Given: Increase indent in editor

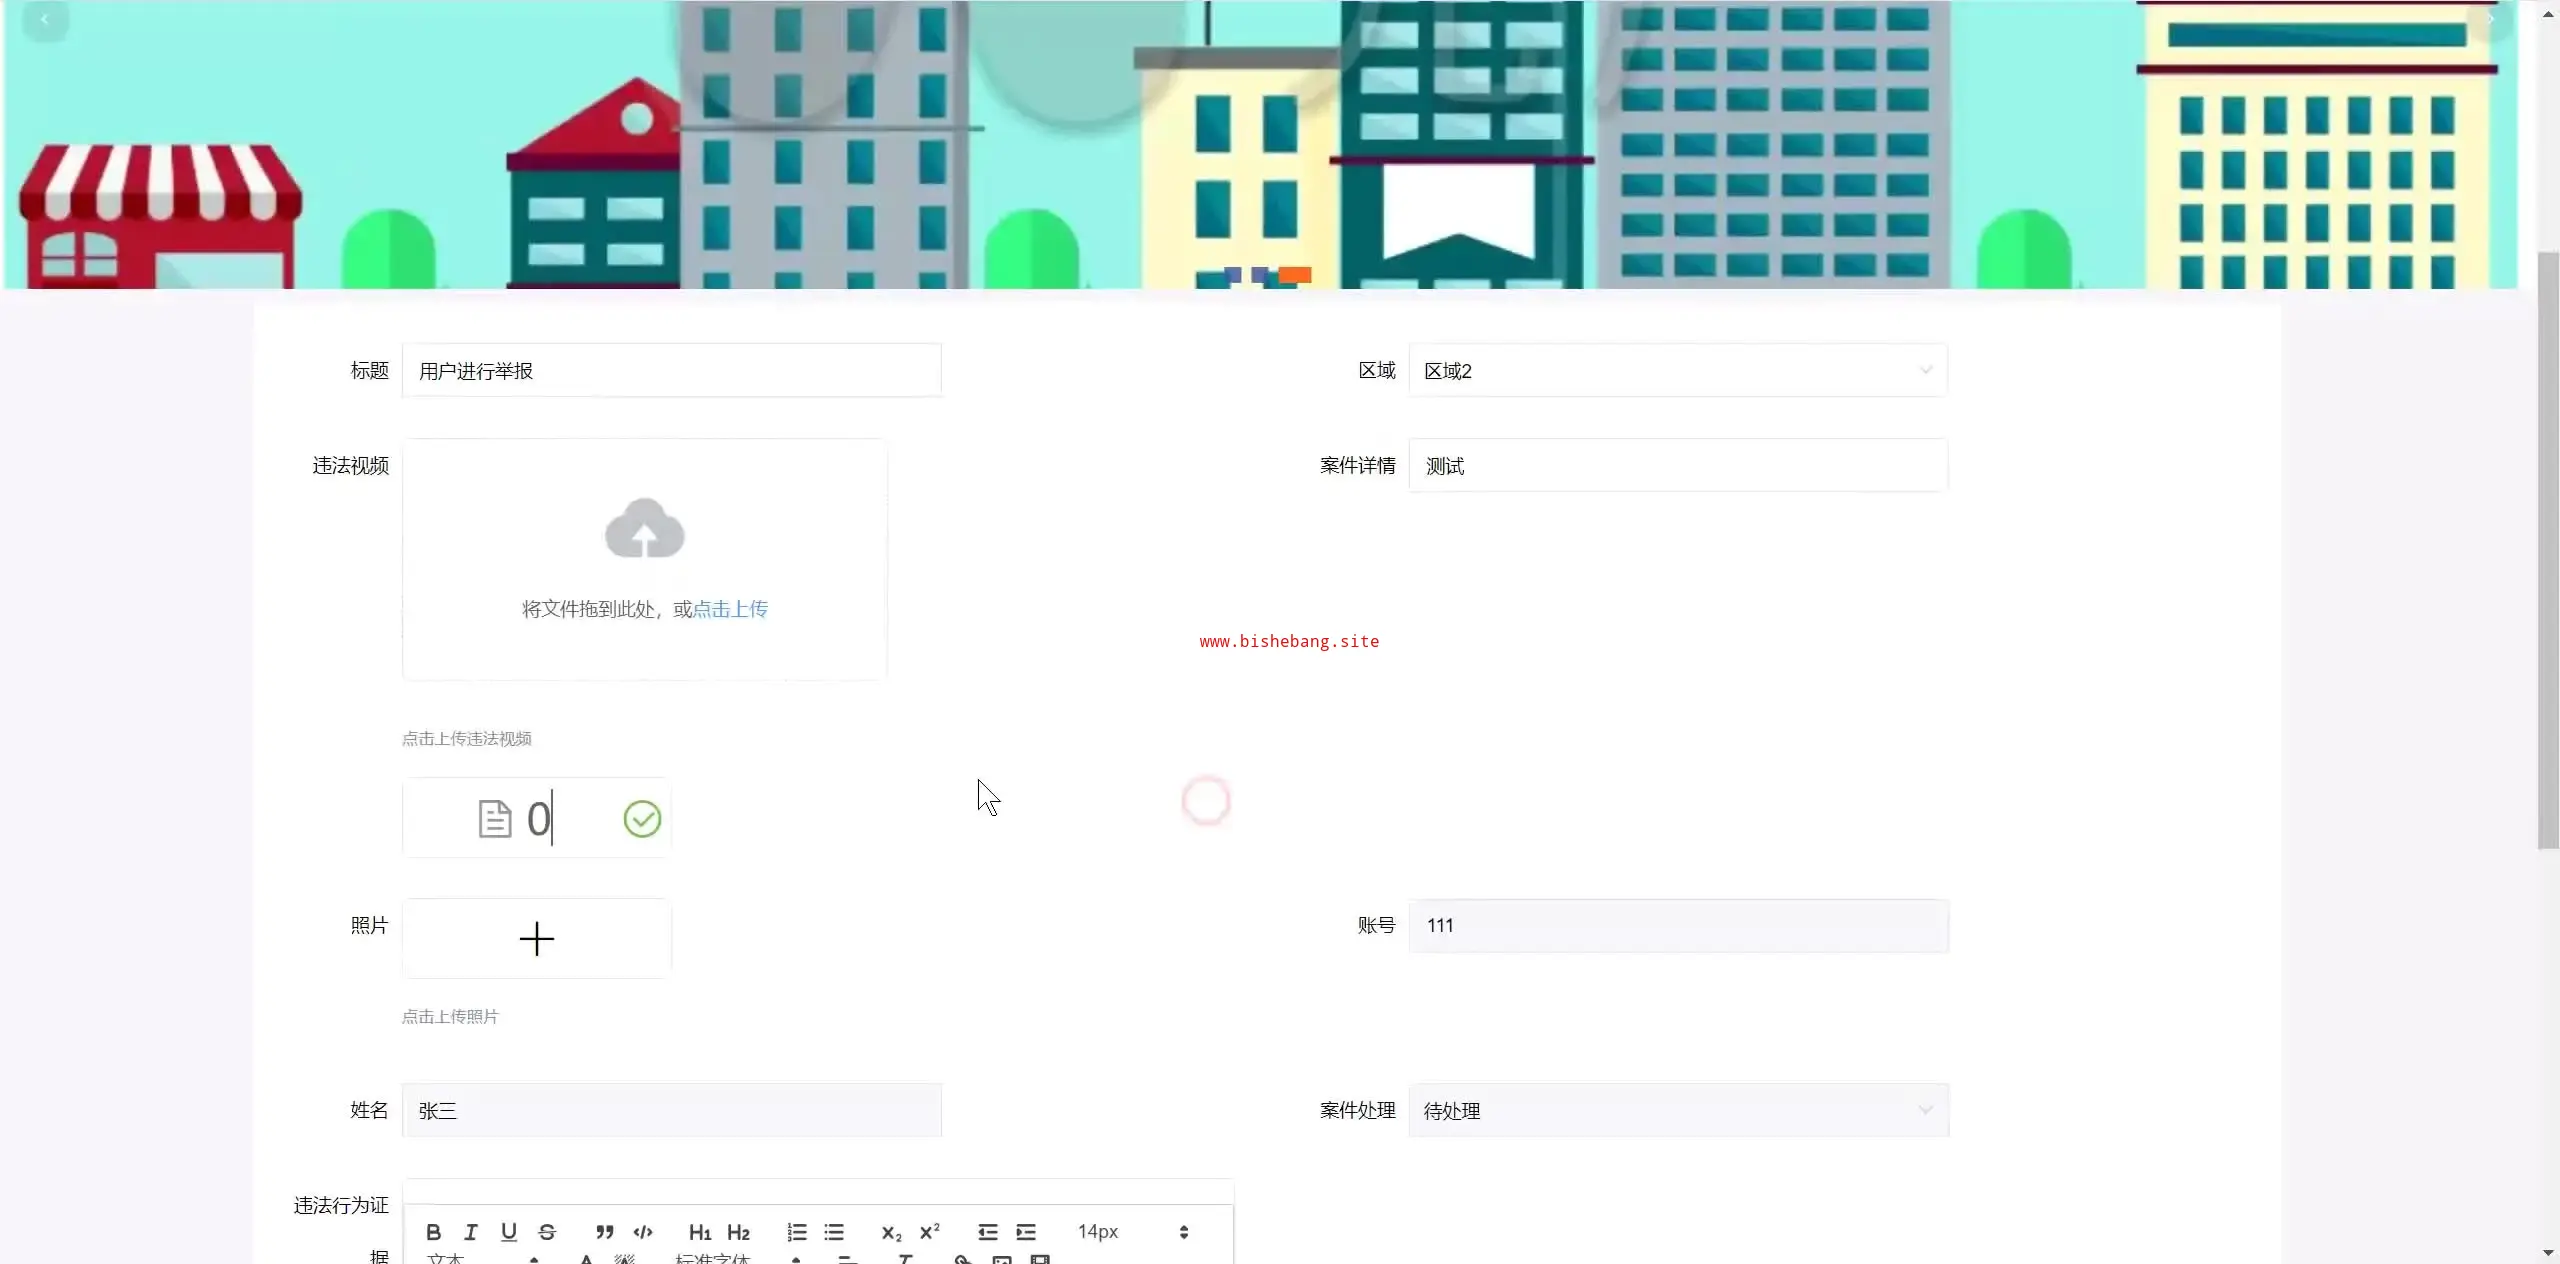Looking at the screenshot, I should pos(1026,1232).
